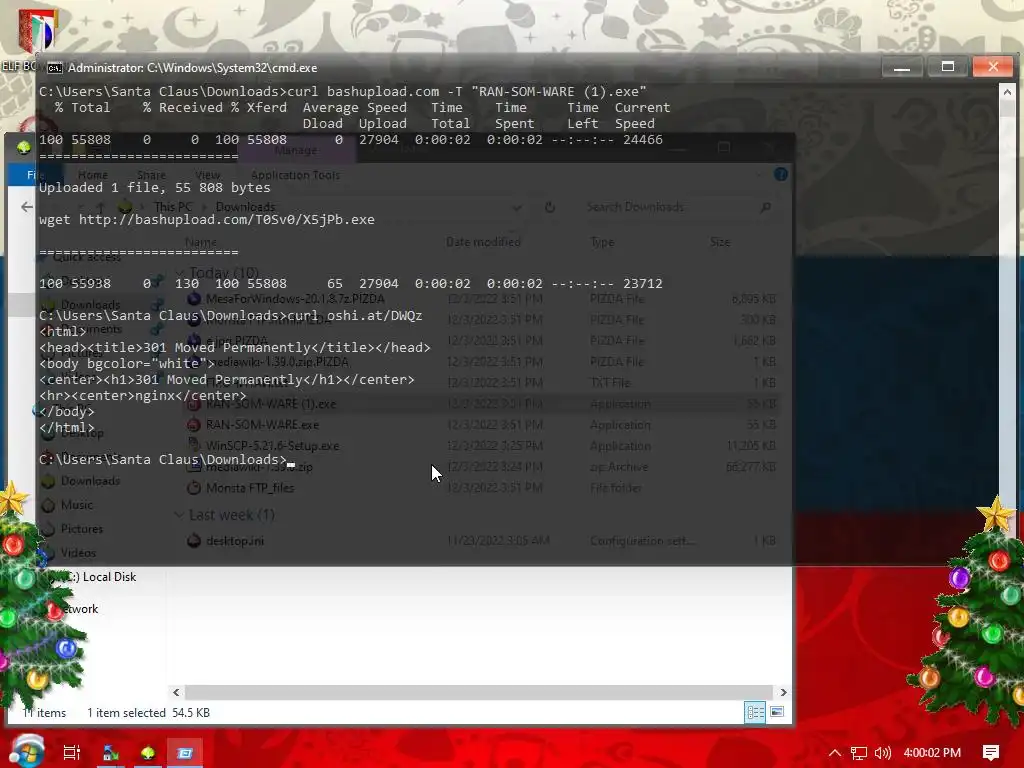
Task: Click the 4:00:02 PM taskbar clock
Action: coord(932,753)
